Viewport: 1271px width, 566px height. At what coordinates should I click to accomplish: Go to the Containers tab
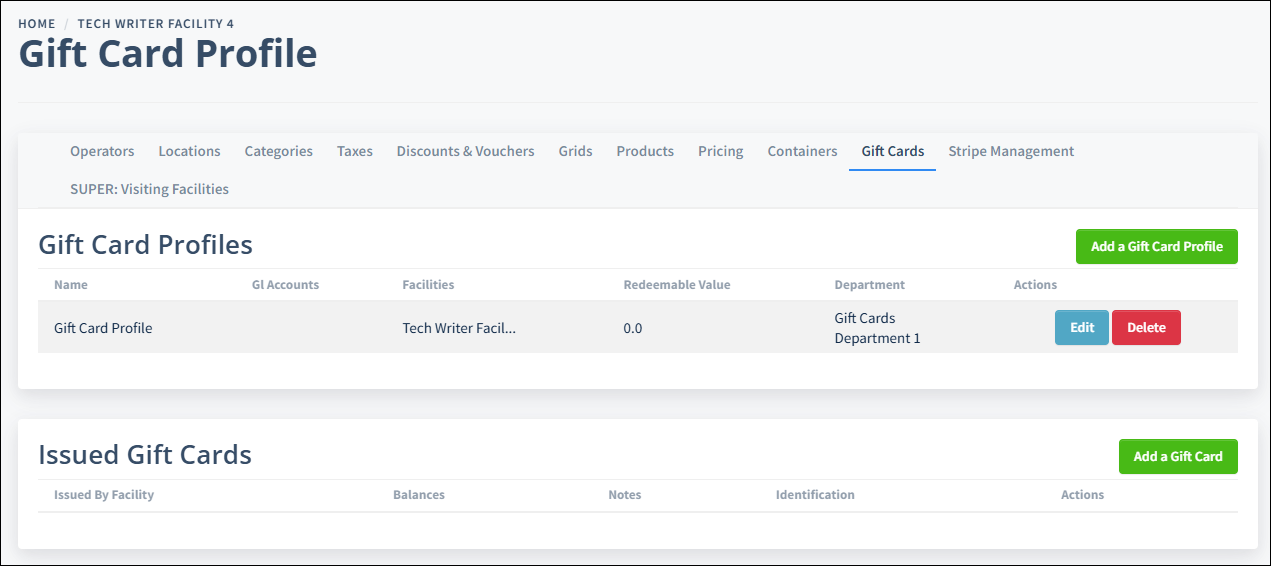click(x=802, y=151)
